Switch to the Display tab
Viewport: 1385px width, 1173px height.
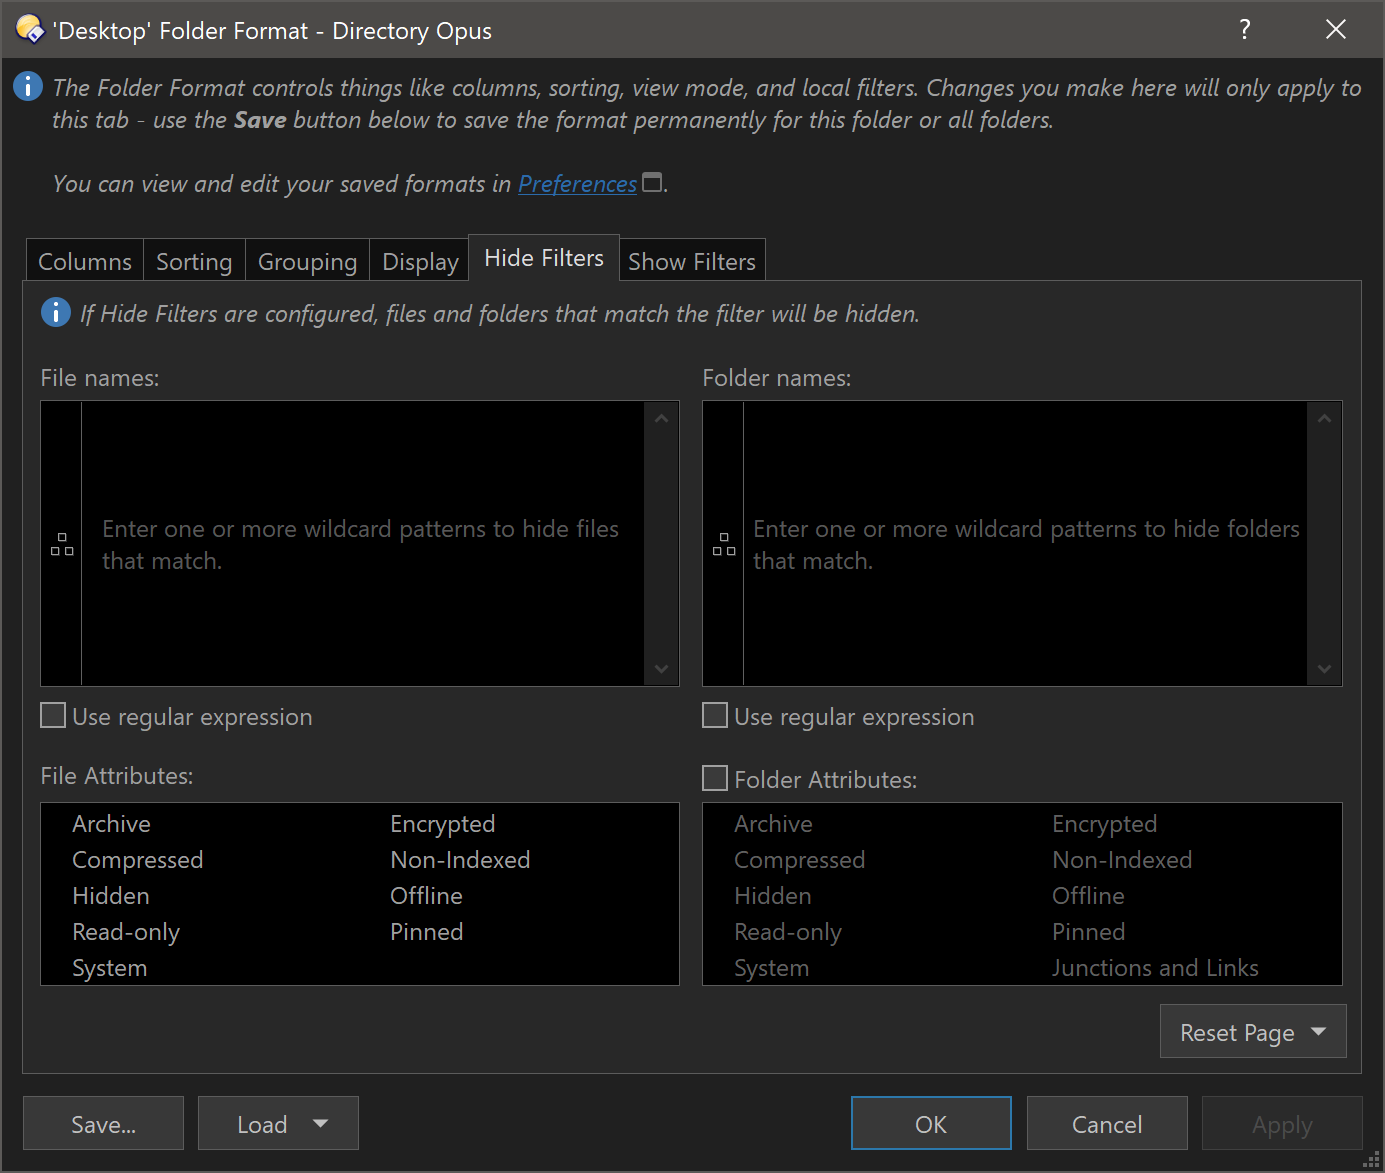420,261
